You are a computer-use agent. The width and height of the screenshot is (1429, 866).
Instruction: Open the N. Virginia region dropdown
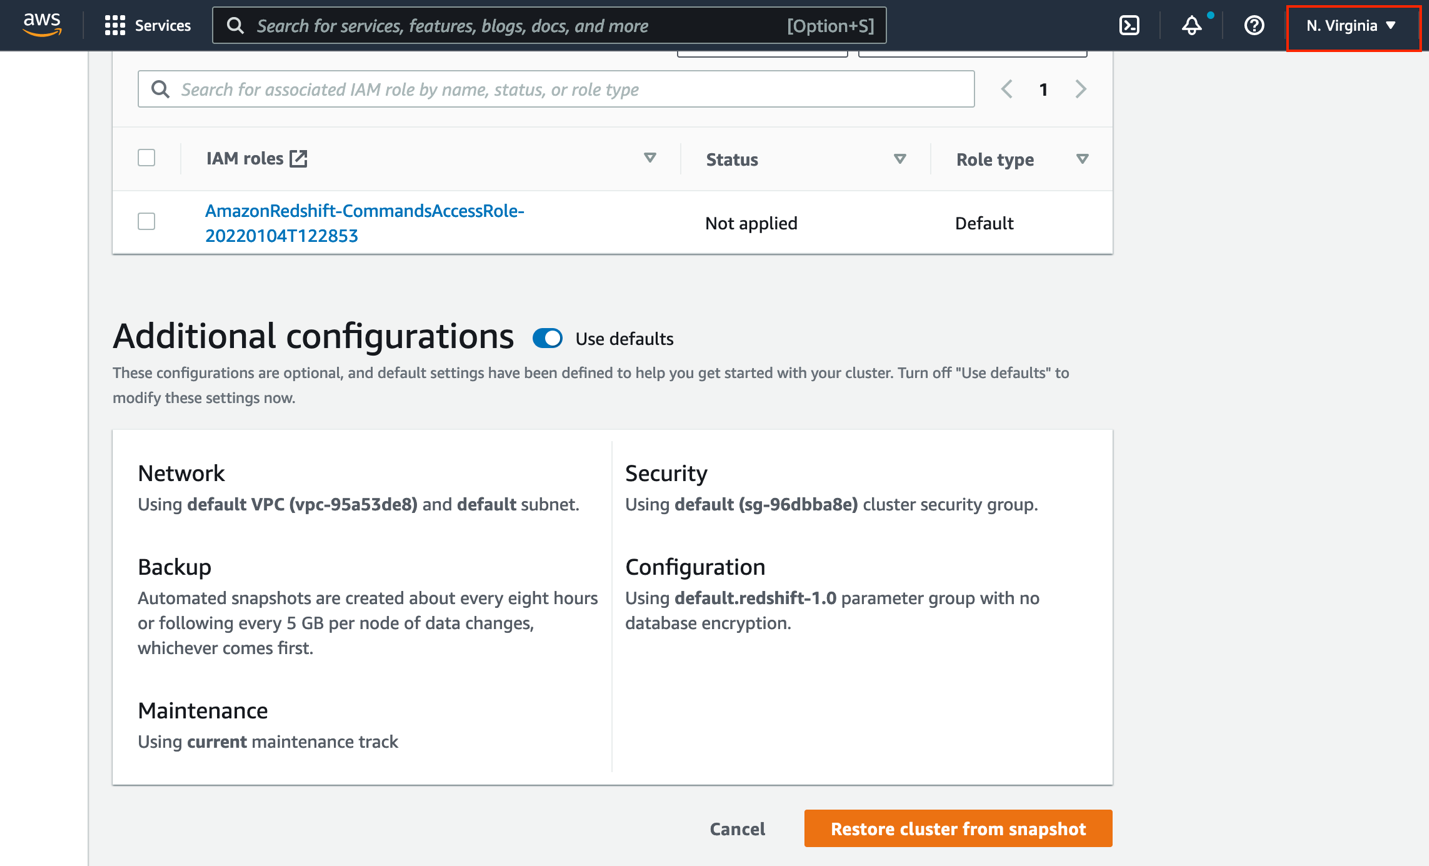point(1351,26)
